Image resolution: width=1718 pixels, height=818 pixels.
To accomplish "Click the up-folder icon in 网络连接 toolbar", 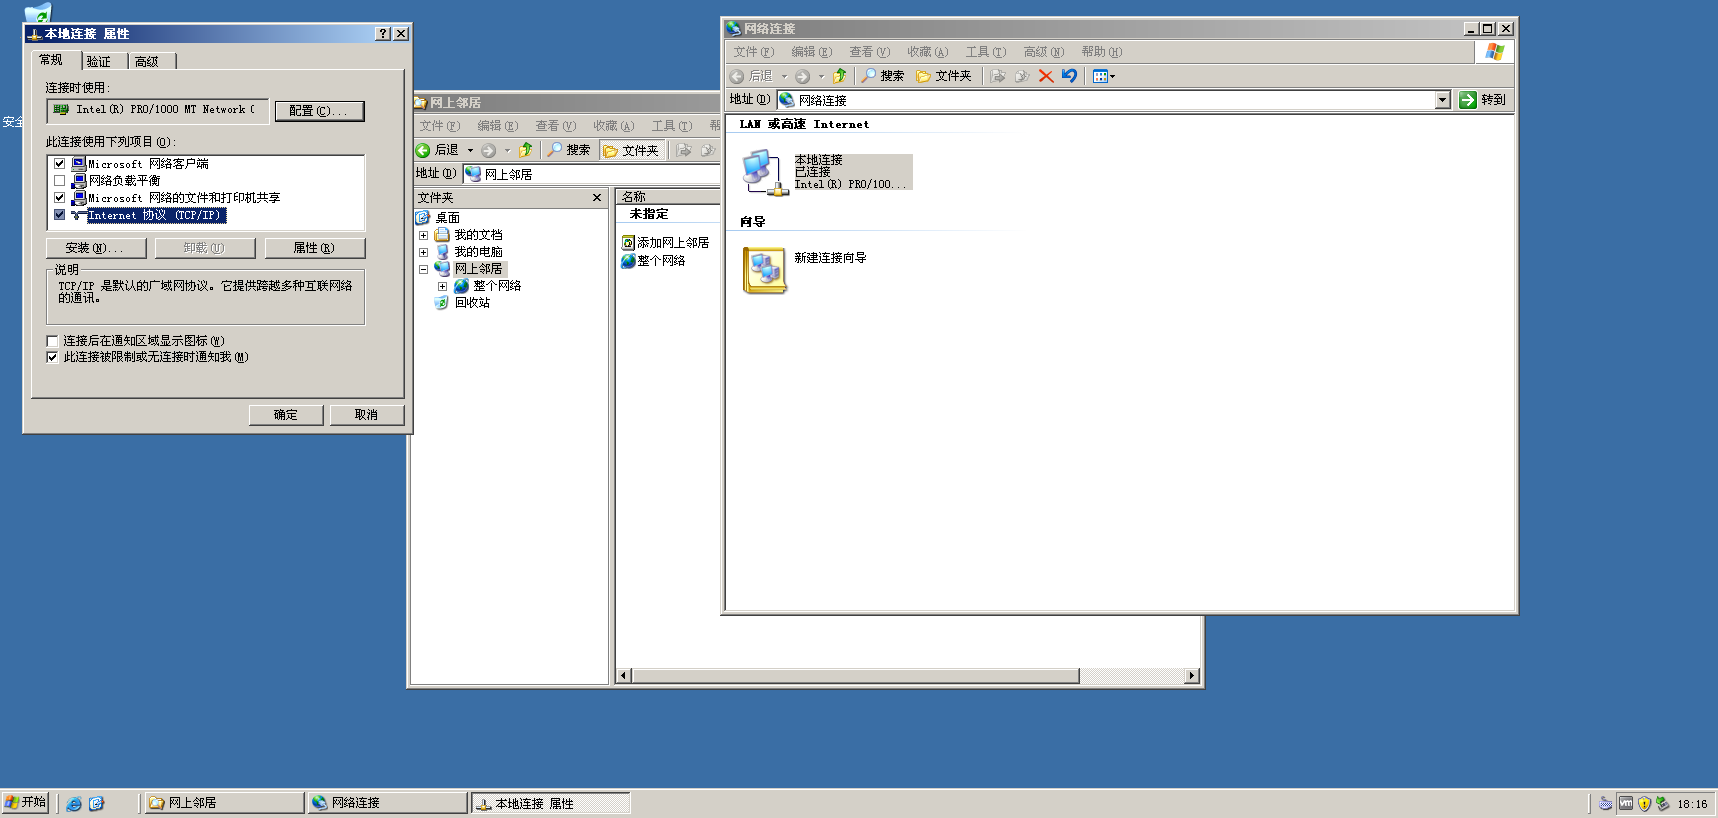I will 840,76.
